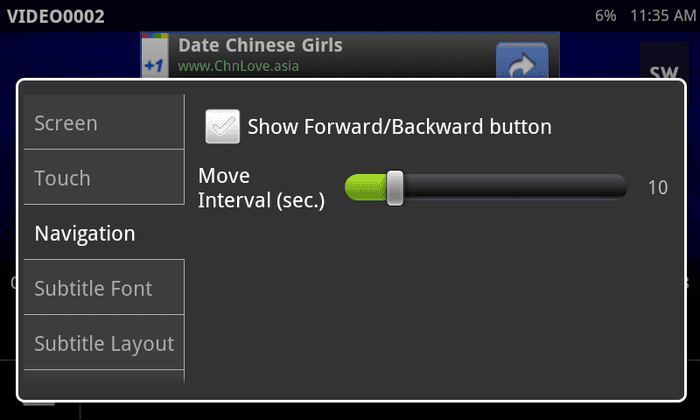The image size is (700, 420).
Task: Tap the battery percentage indicator
Action: click(x=605, y=16)
